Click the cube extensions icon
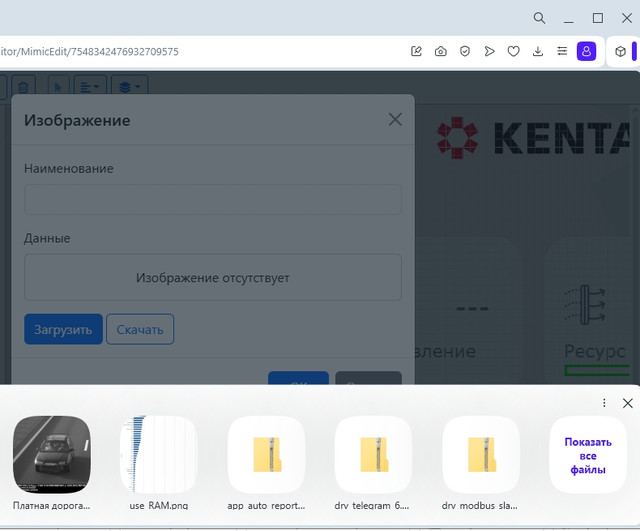 (620, 51)
